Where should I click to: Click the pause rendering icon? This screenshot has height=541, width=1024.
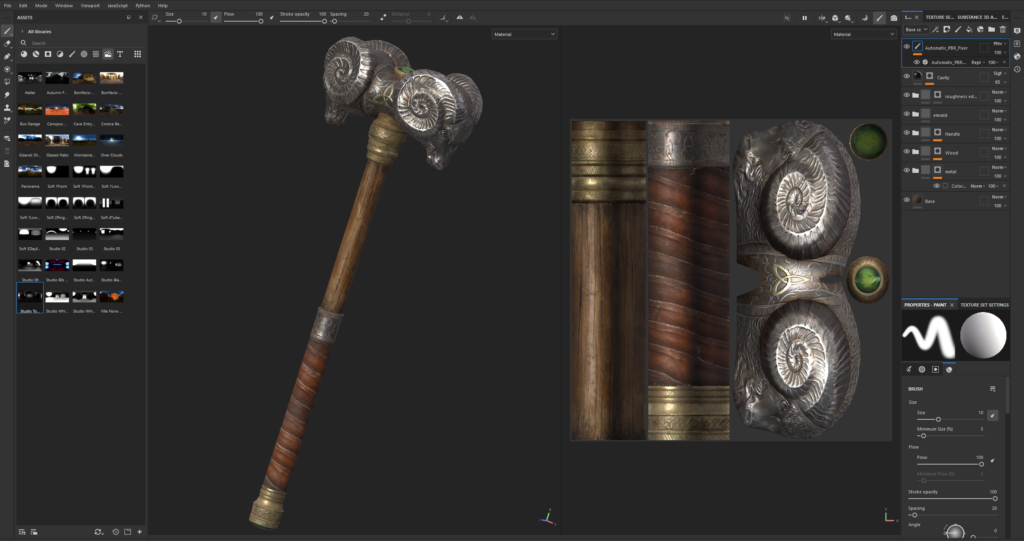click(x=804, y=17)
